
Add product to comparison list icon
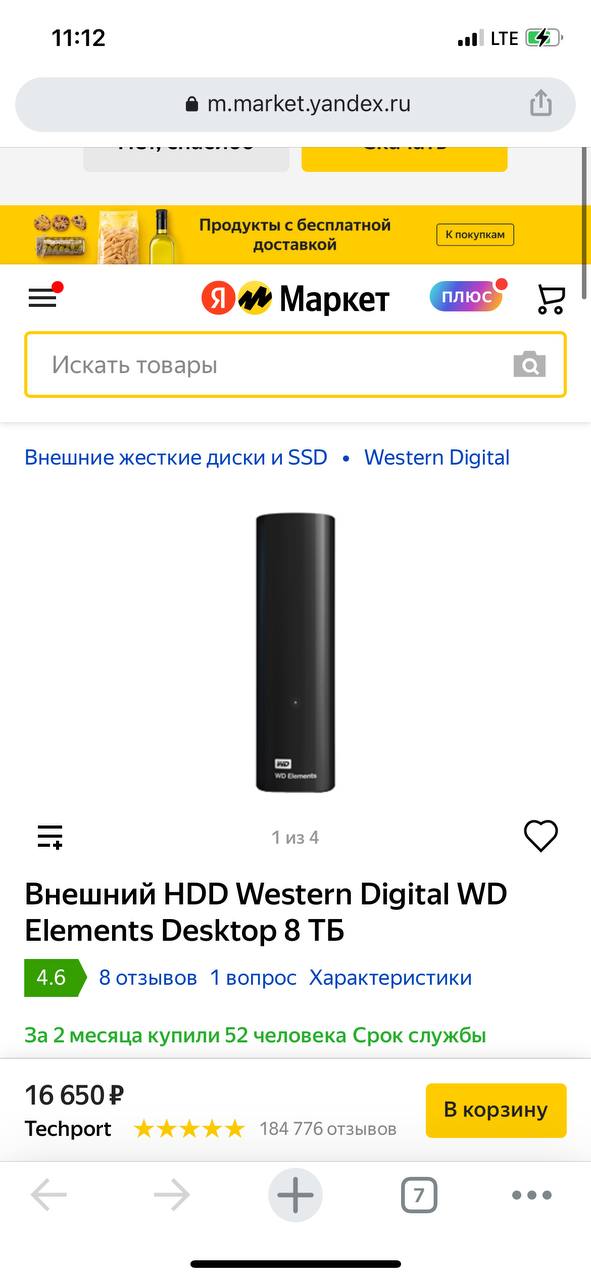50,837
